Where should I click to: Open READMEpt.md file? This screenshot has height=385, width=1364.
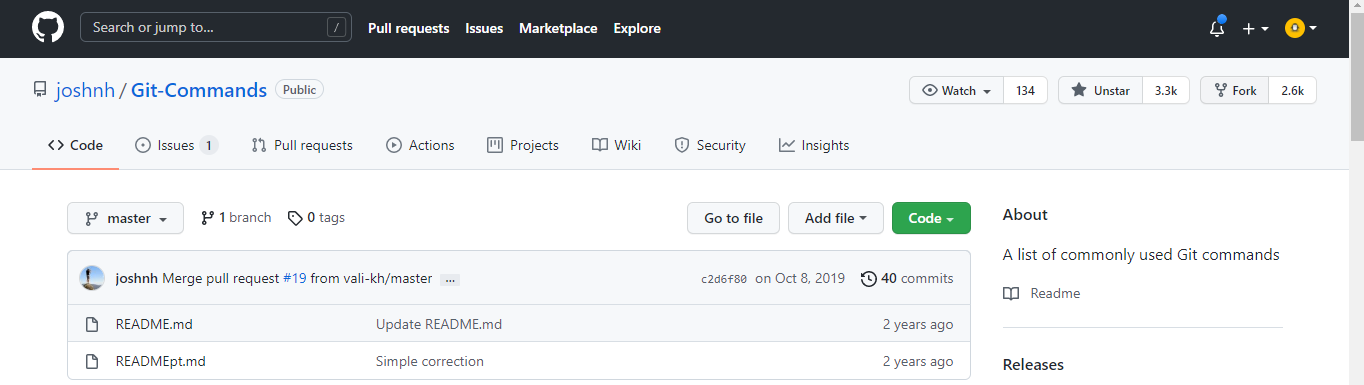point(160,361)
